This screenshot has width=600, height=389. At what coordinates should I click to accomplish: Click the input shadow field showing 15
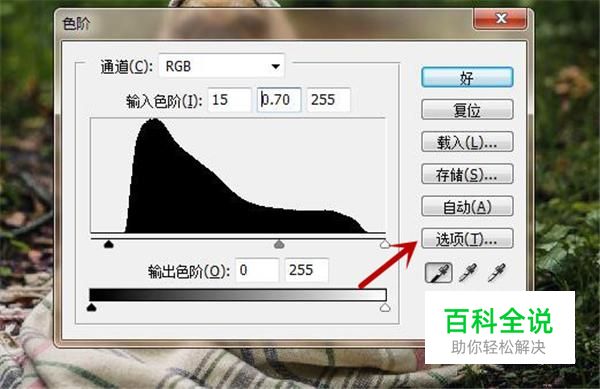point(230,100)
